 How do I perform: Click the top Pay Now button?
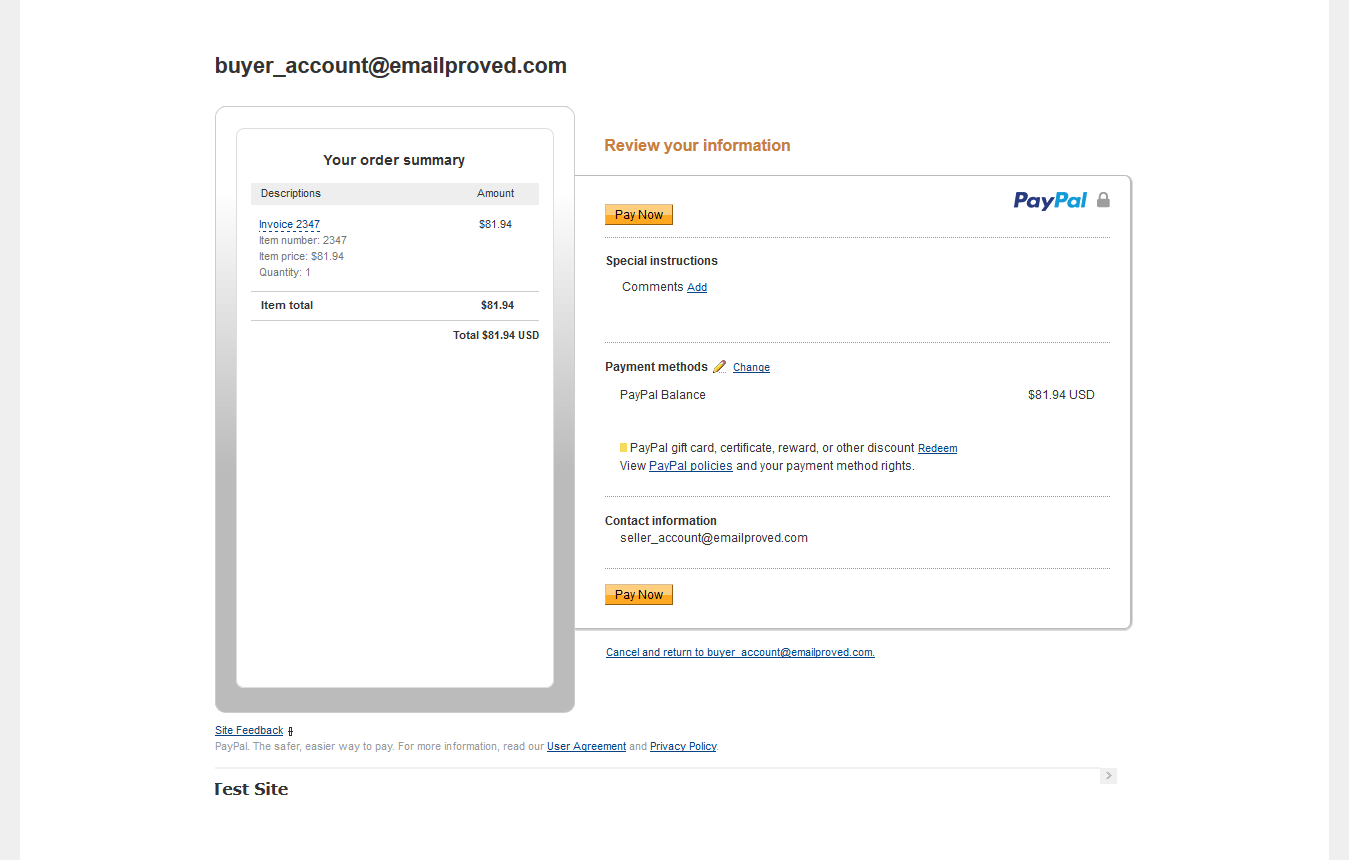(639, 215)
